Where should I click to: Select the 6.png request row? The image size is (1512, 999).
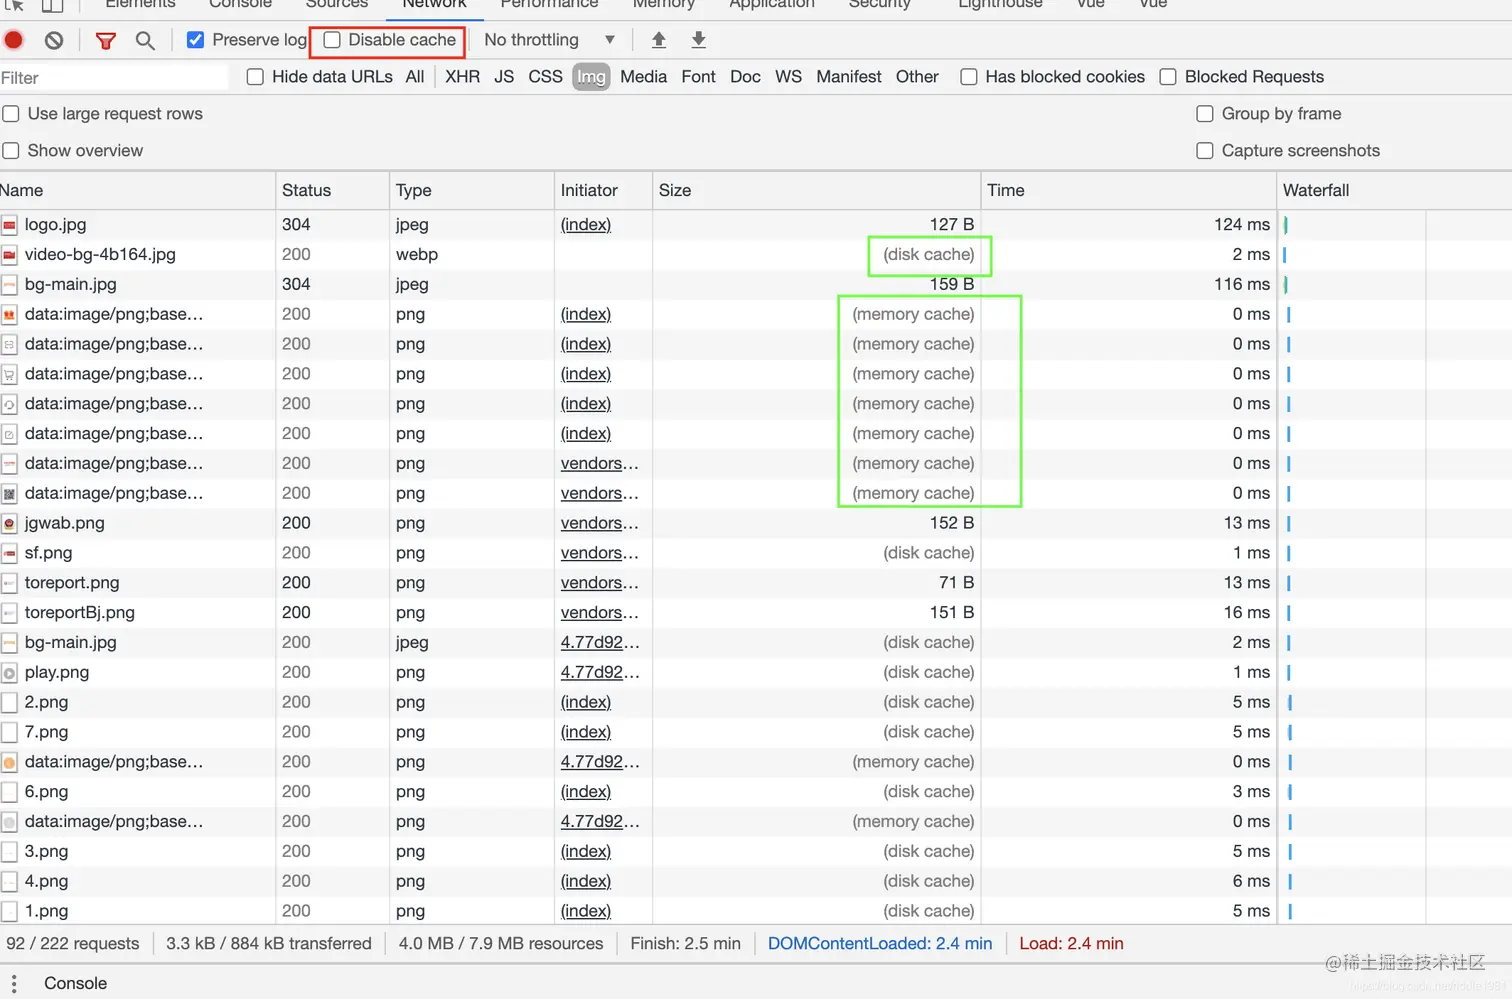coord(756,792)
